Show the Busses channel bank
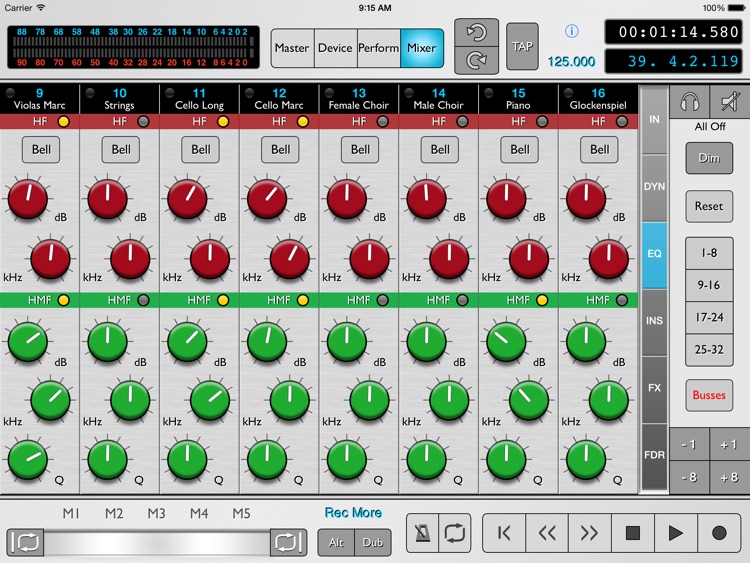 coord(708,395)
